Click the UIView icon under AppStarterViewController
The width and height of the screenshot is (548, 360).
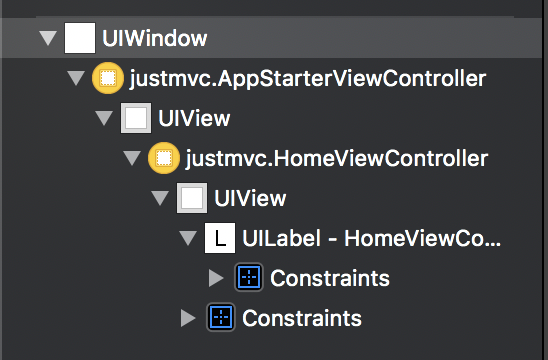pos(136,118)
